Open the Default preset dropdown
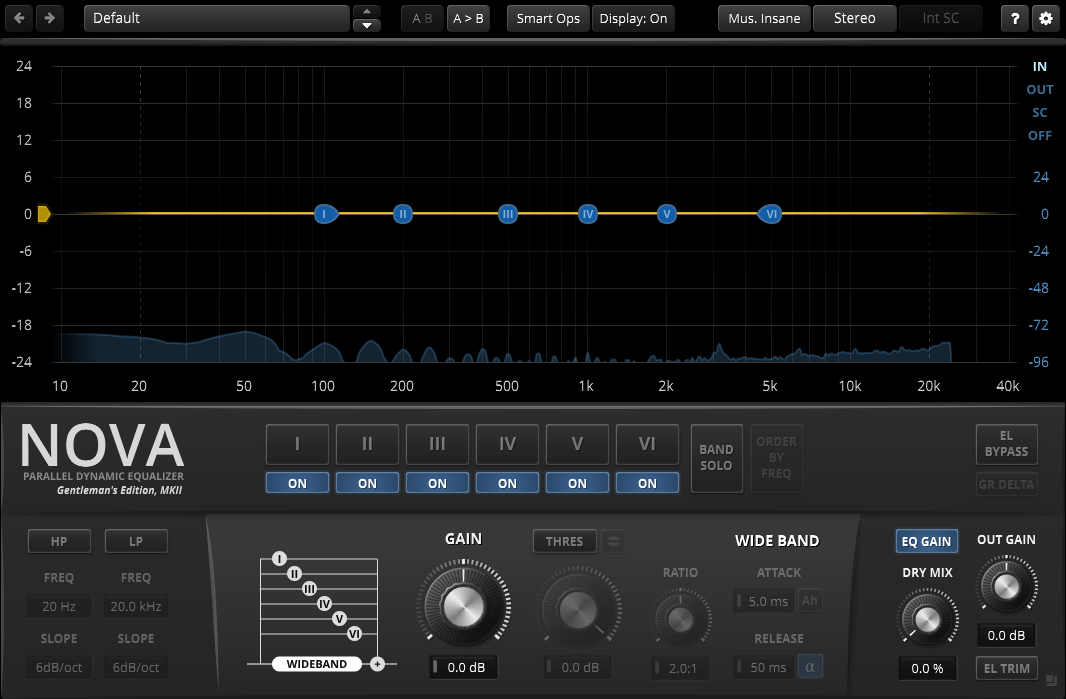 (x=217, y=18)
